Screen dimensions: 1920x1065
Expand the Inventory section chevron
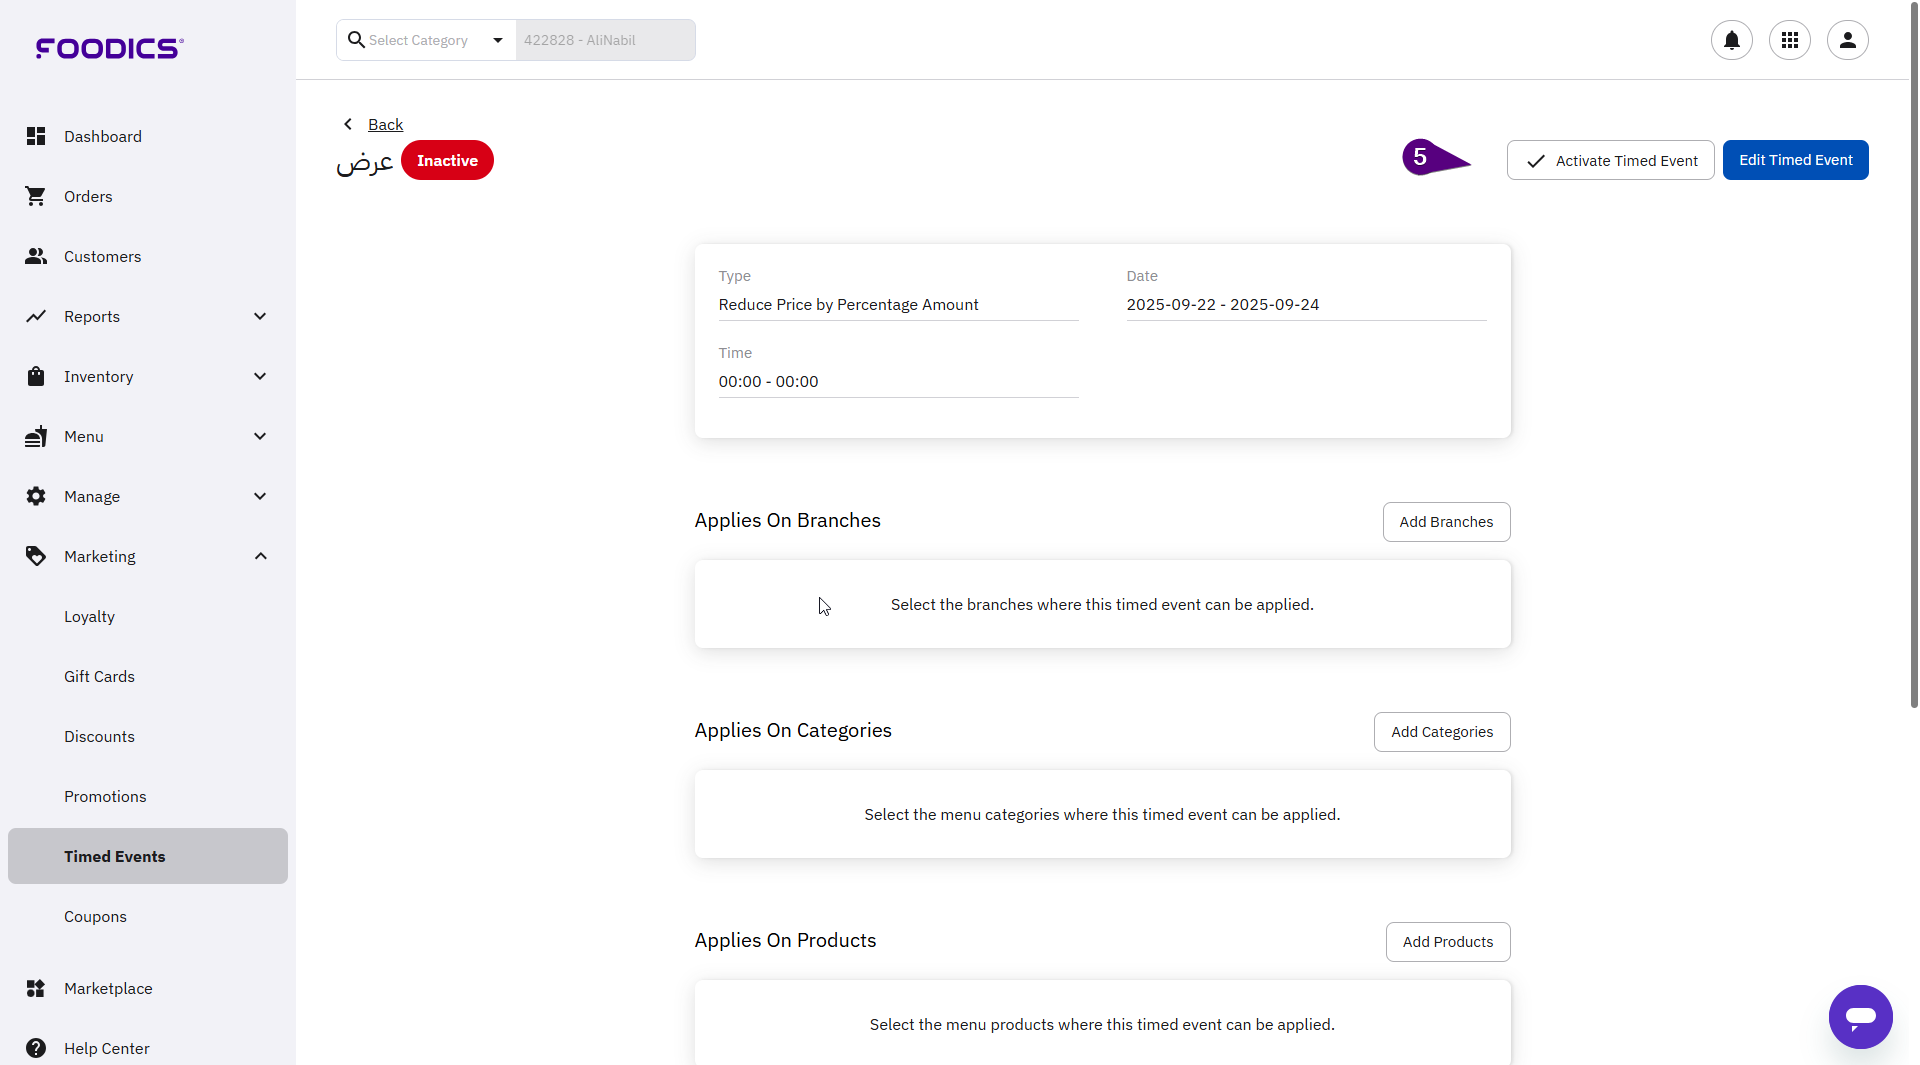point(260,376)
